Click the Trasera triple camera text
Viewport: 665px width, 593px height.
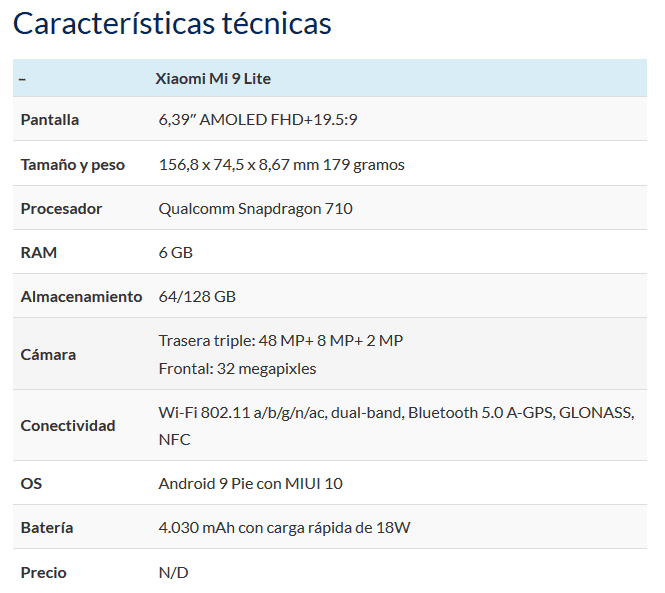(281, 341)
